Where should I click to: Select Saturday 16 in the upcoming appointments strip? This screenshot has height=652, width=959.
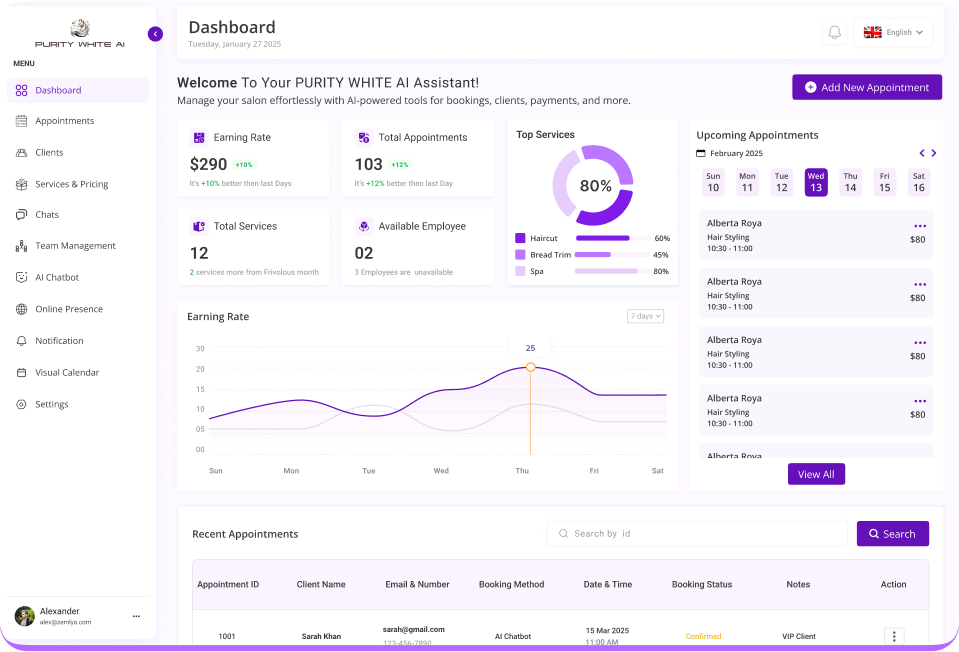coord(919,181)
